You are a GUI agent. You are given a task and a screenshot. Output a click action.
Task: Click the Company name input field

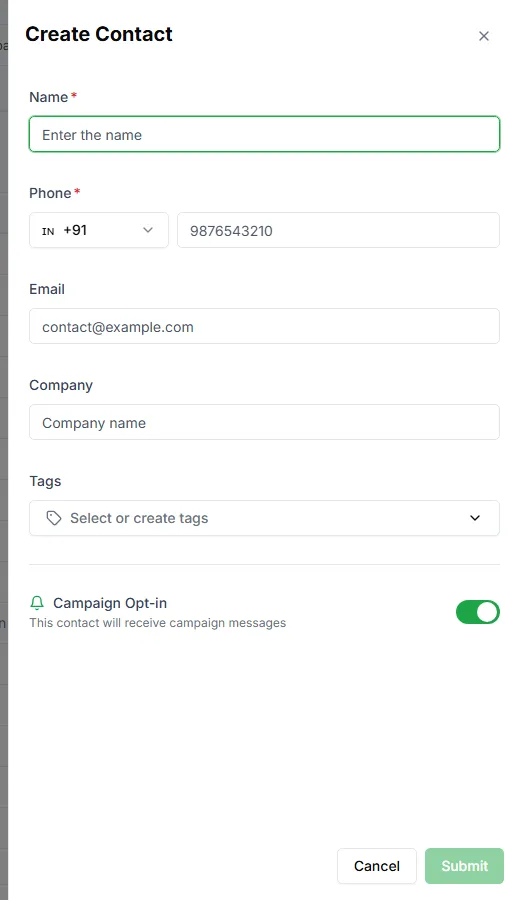coord(265,422)
